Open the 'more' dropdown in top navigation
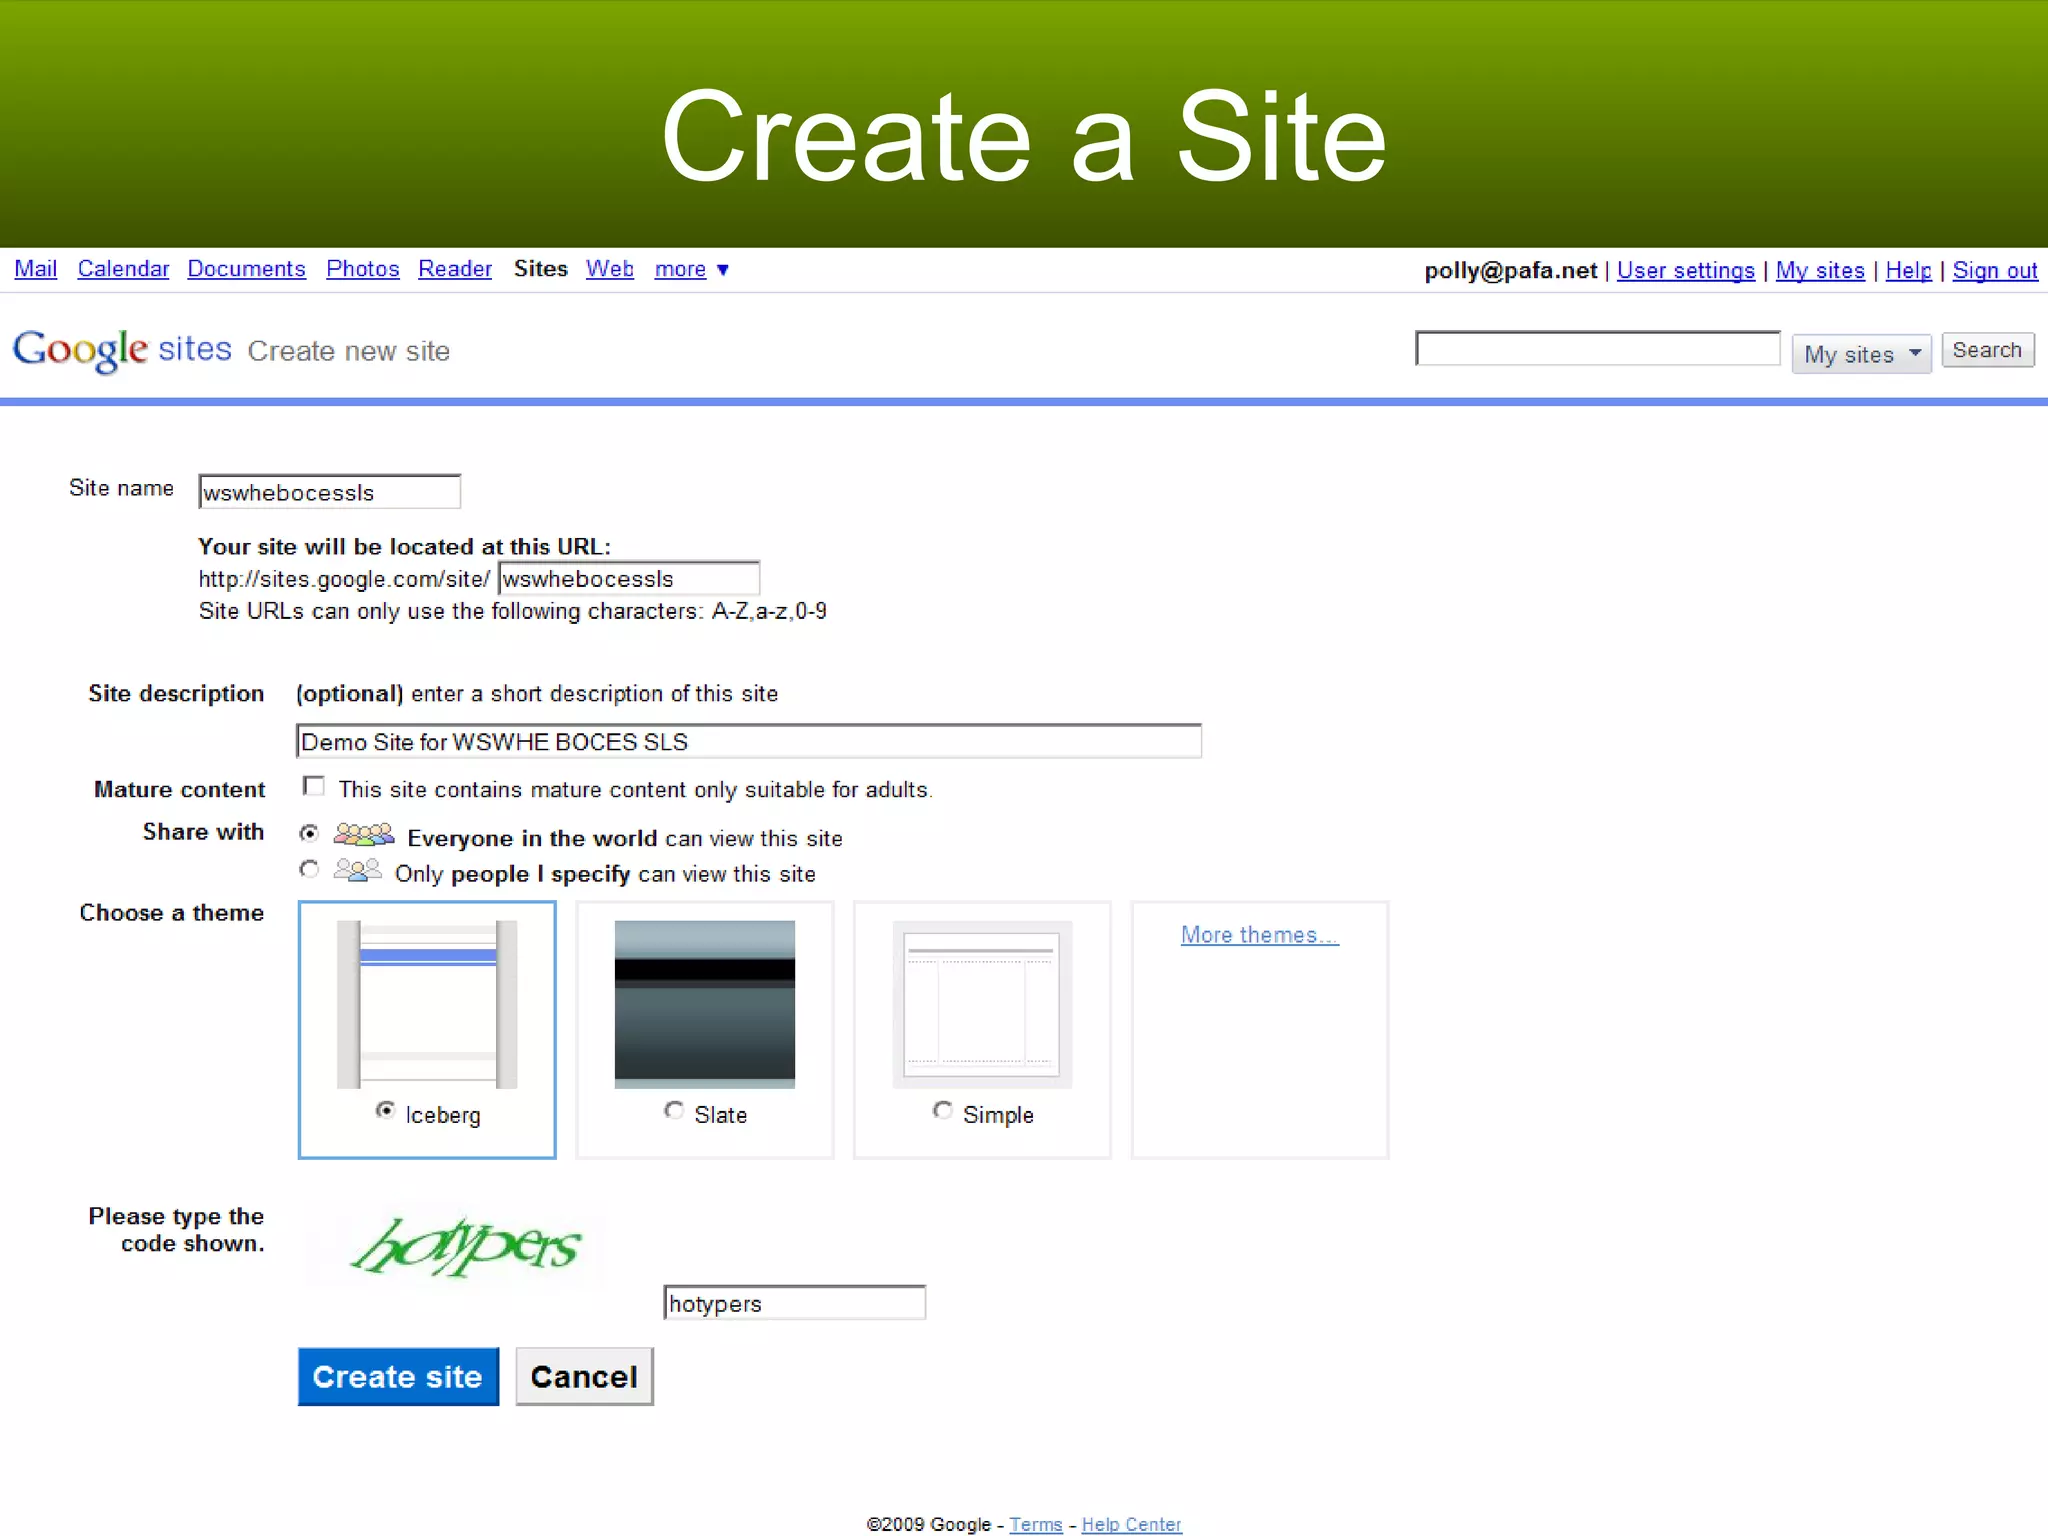Screen dimensions: 2048x1536 click(691, 269)
